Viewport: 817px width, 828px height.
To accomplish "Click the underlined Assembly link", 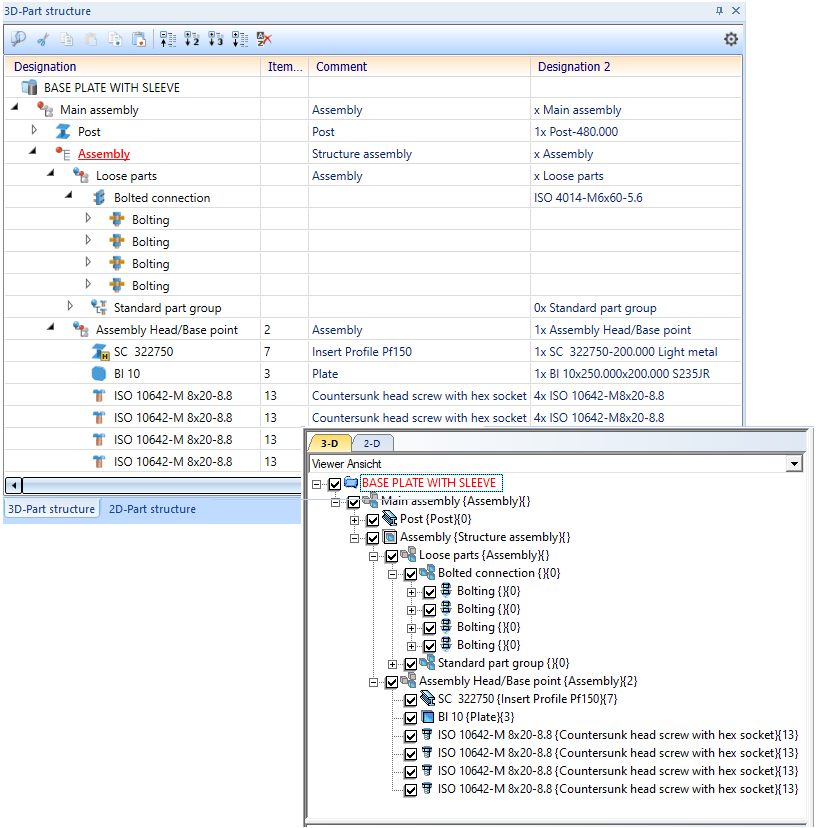I will (x=104, y=154).
